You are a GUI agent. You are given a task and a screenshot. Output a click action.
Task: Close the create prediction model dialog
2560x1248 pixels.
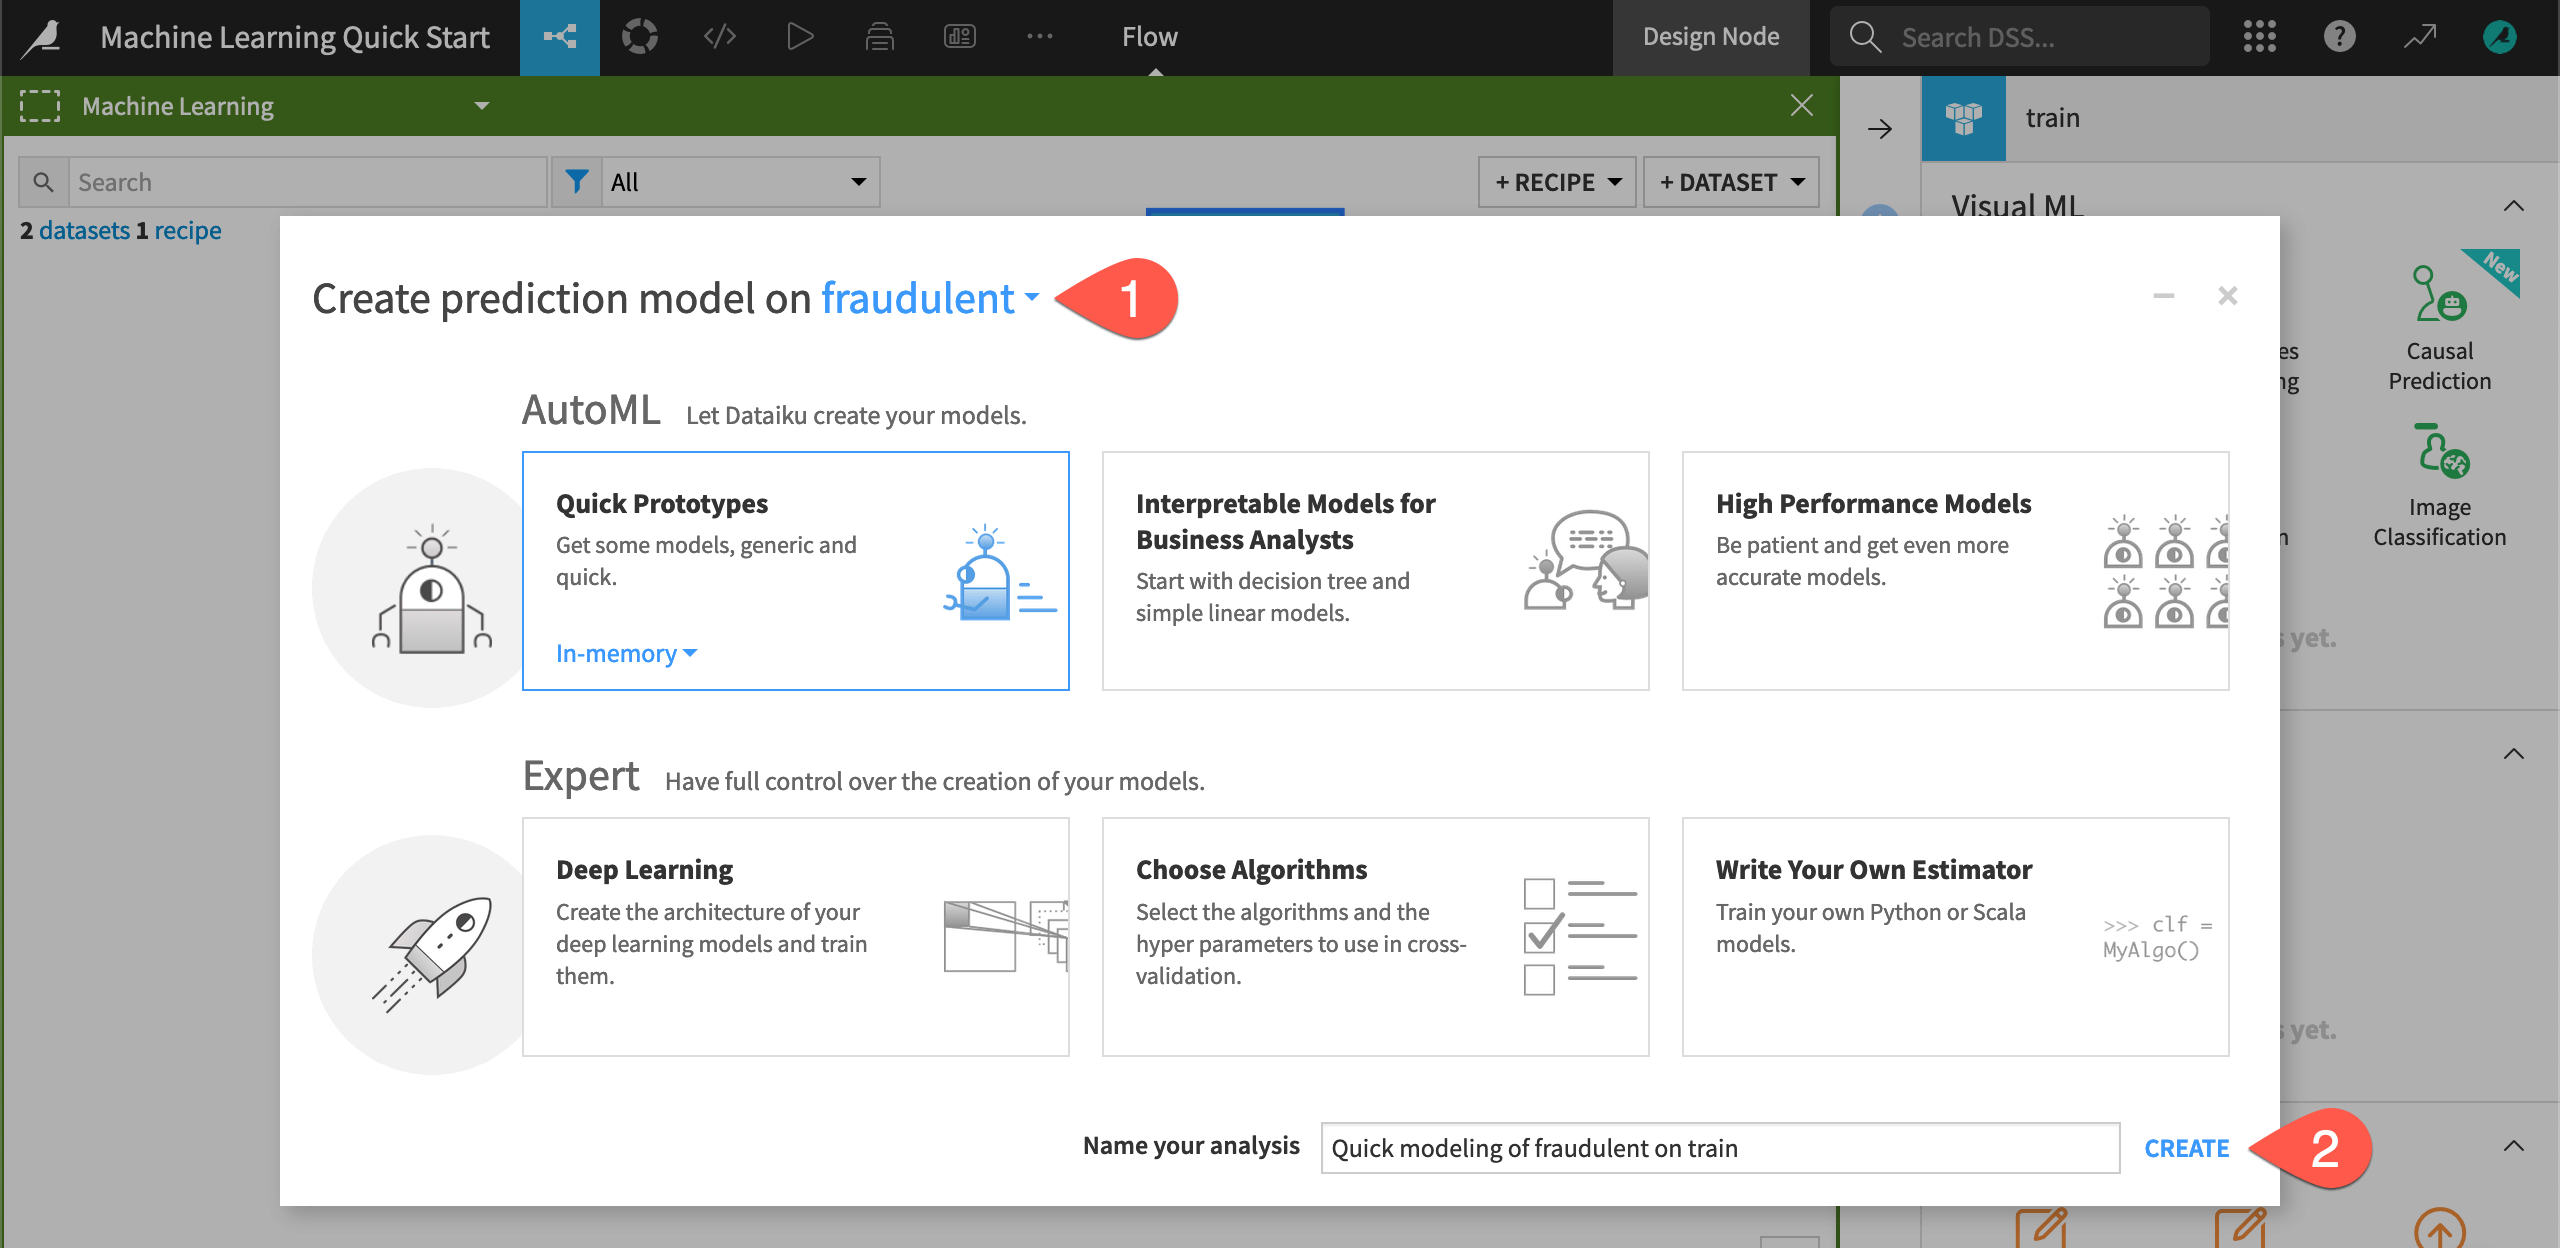pyautogui.click(x=2228, y=296)
